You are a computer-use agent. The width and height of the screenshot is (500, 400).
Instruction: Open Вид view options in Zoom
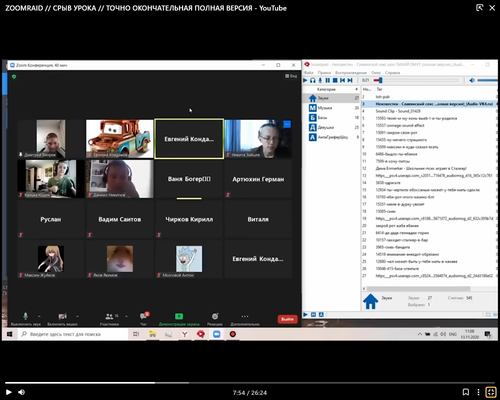point(291,76)
